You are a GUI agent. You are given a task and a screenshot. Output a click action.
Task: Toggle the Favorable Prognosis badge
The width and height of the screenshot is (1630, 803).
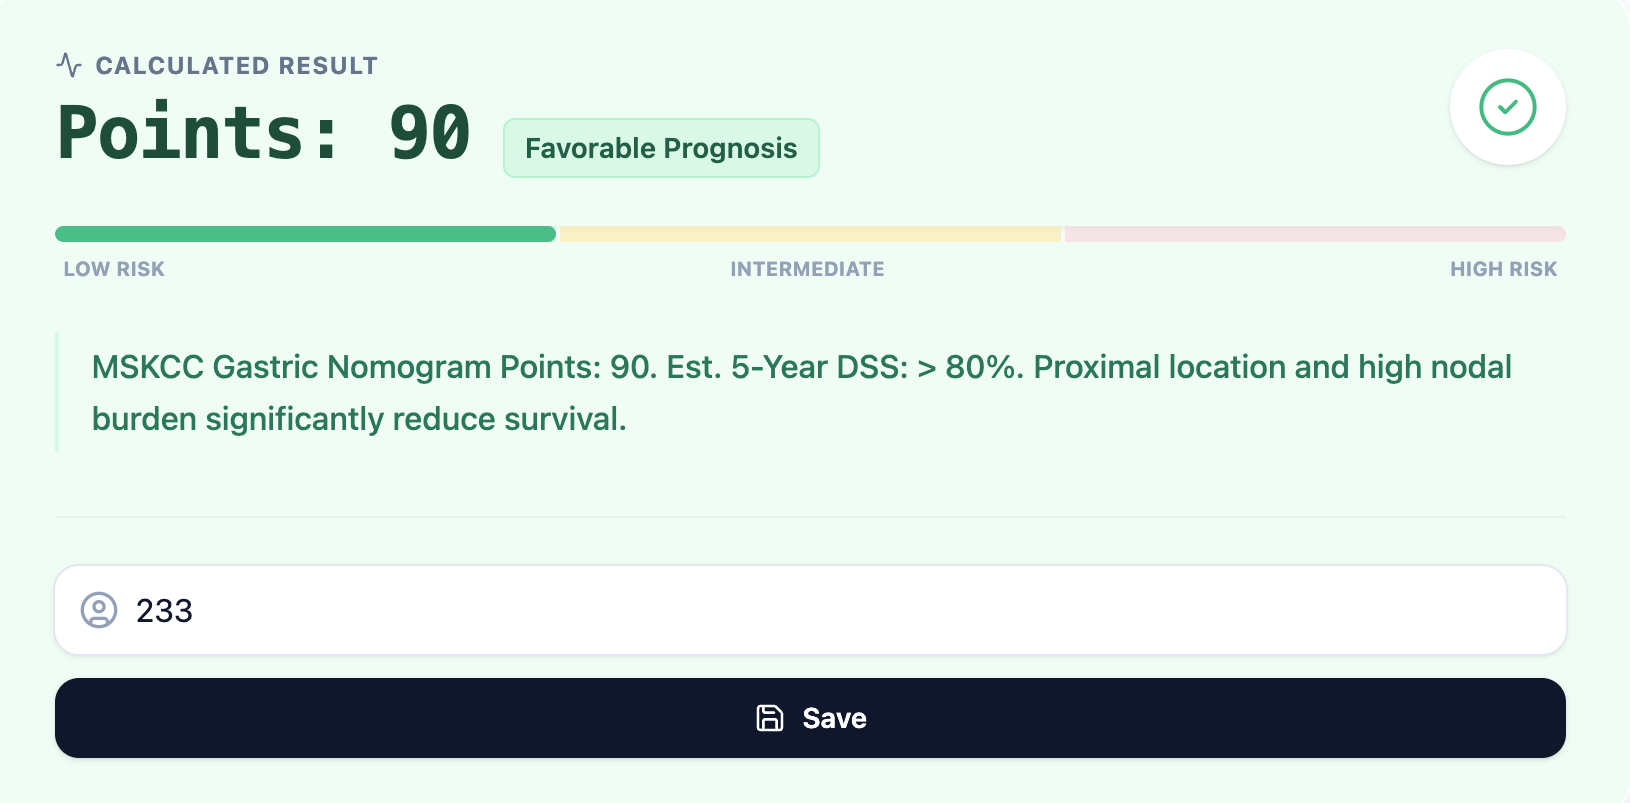coord(660,147)
